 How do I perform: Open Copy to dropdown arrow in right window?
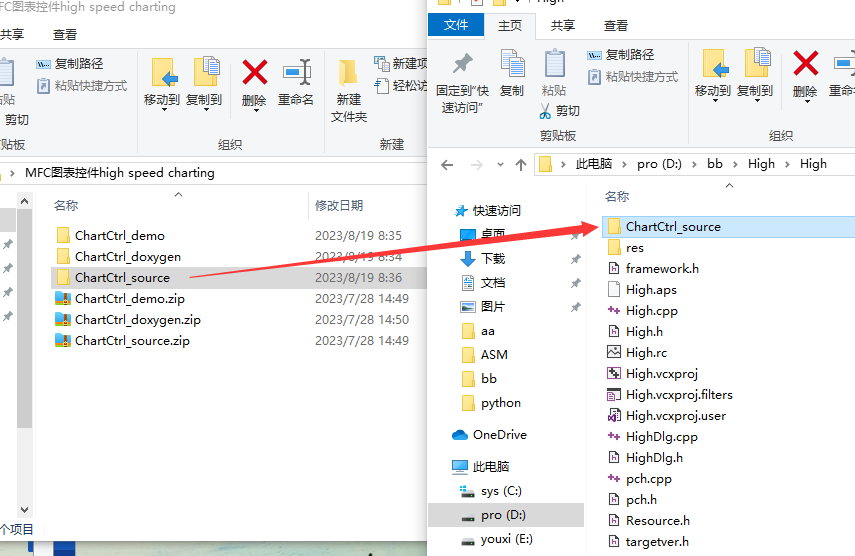[x=757, y=101]
